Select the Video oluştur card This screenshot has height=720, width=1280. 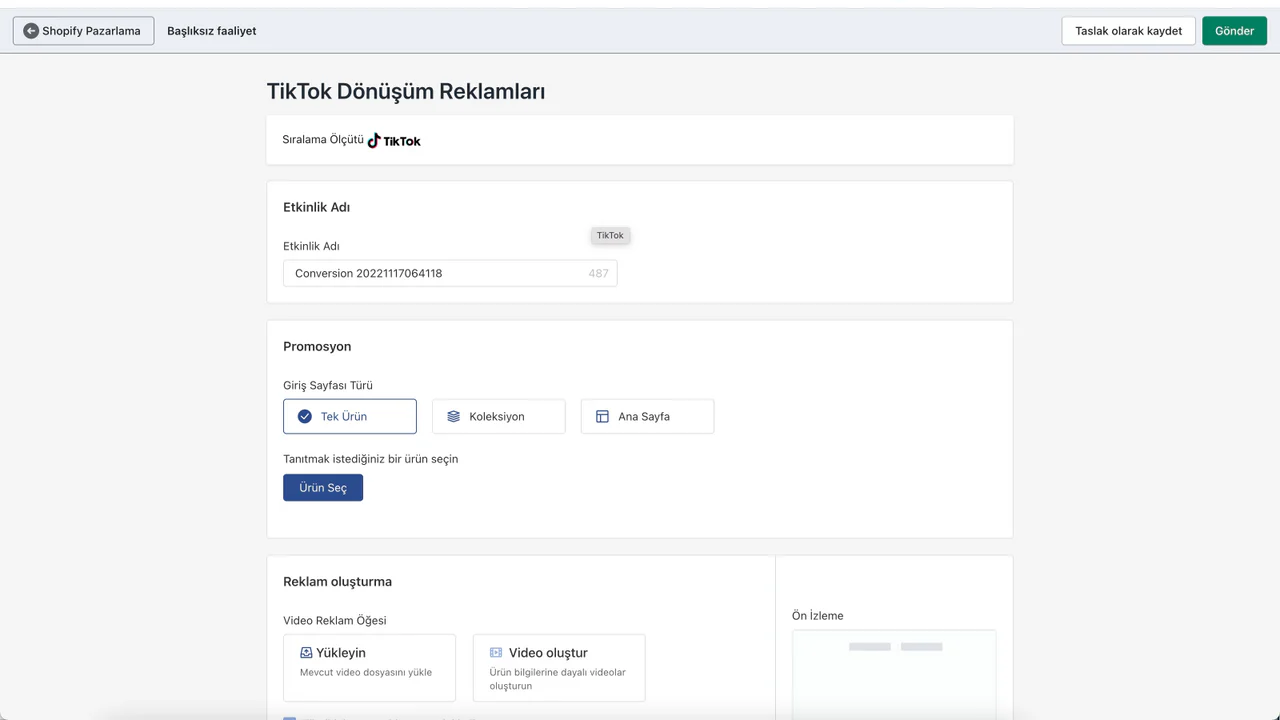559,668
